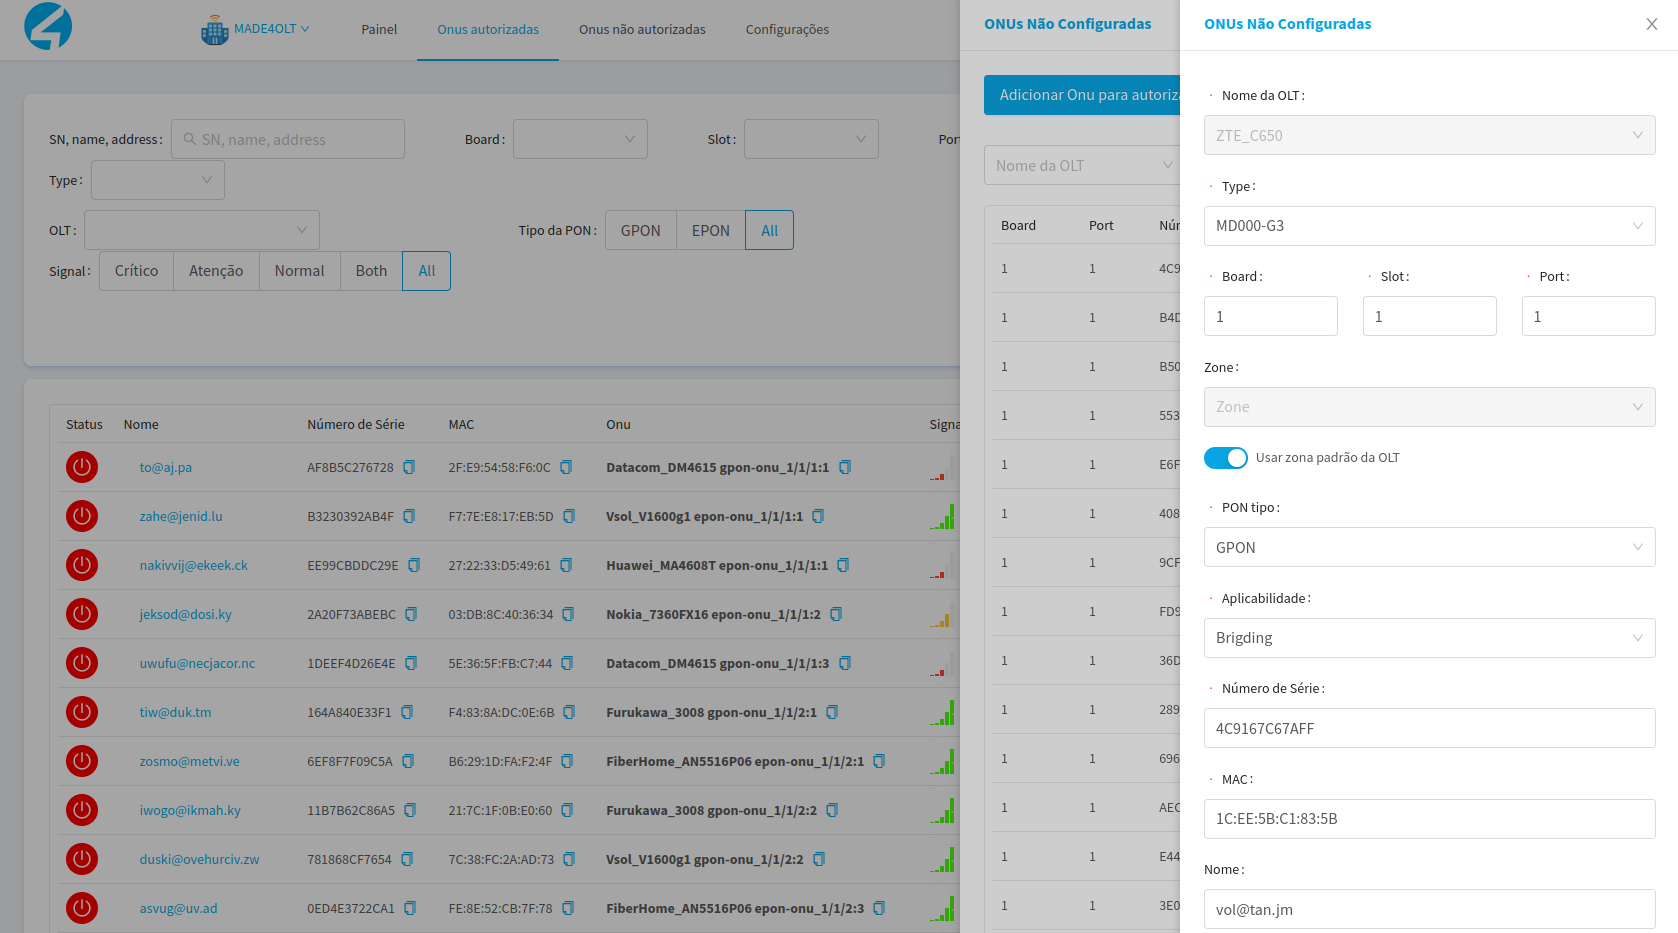Open the zahe@jenid.lu ONU link
Screen dimensions: 1678x933
tap(181, 516)
